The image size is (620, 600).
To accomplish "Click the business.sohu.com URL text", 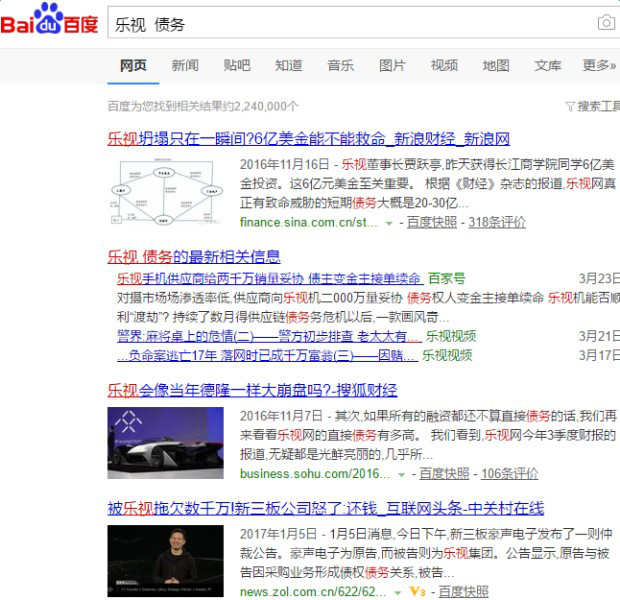I will point(315,473).
